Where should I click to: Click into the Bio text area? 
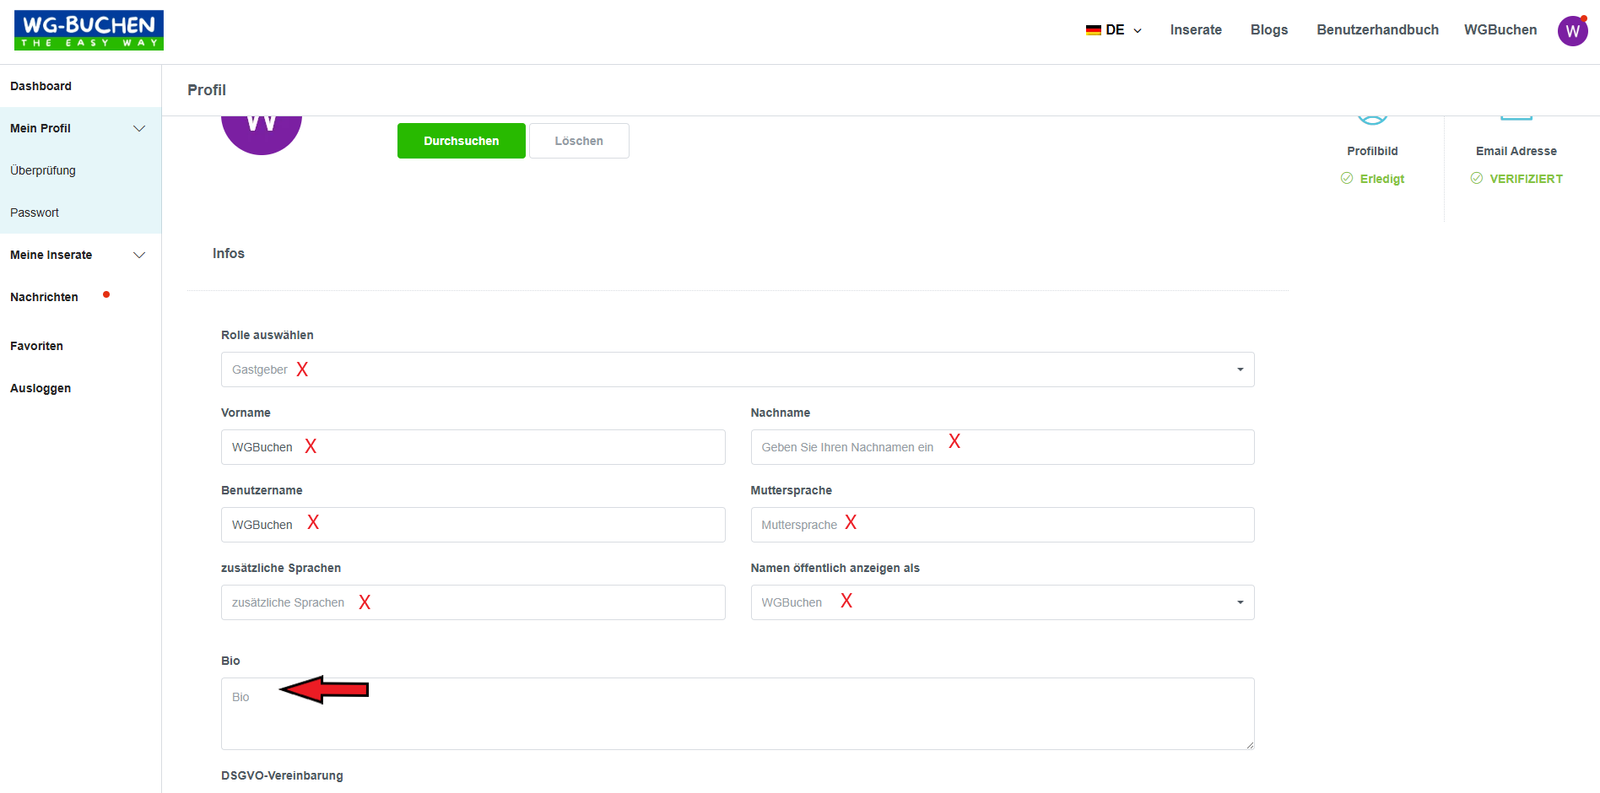coord(737,714)
